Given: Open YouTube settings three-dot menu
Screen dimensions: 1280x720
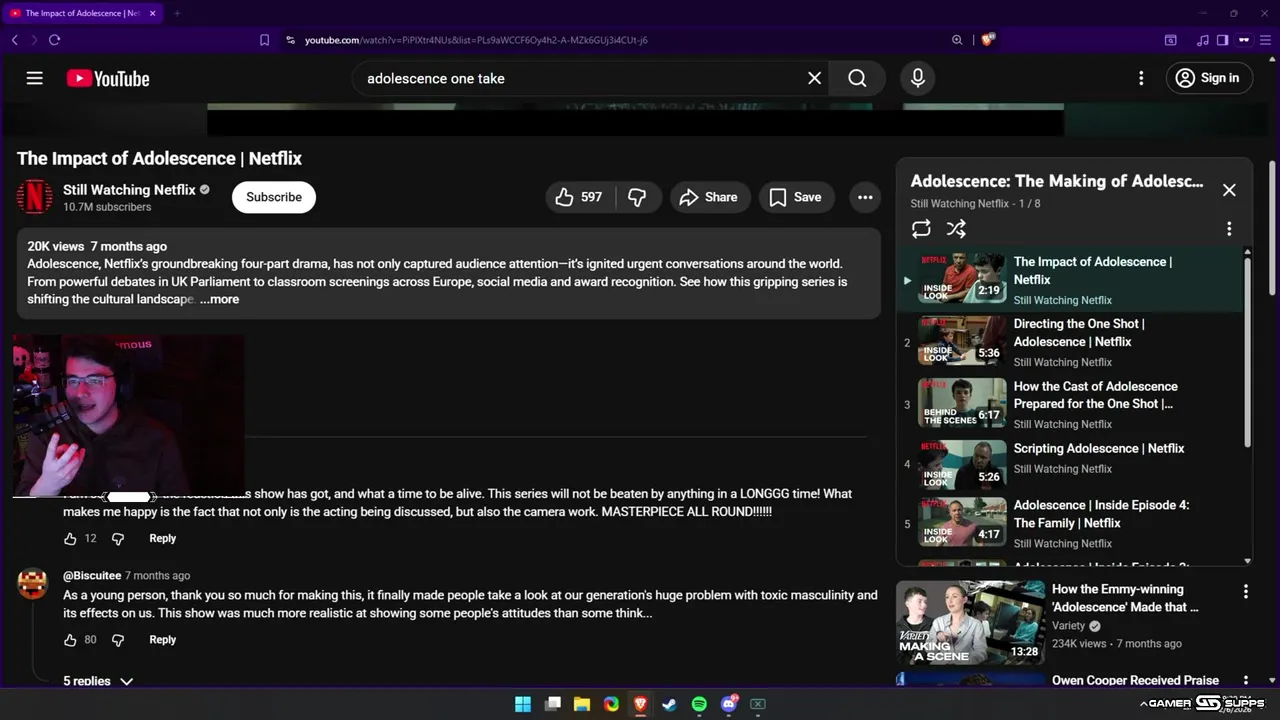Looking at the screenshot, I should [x=1141, y=78].
